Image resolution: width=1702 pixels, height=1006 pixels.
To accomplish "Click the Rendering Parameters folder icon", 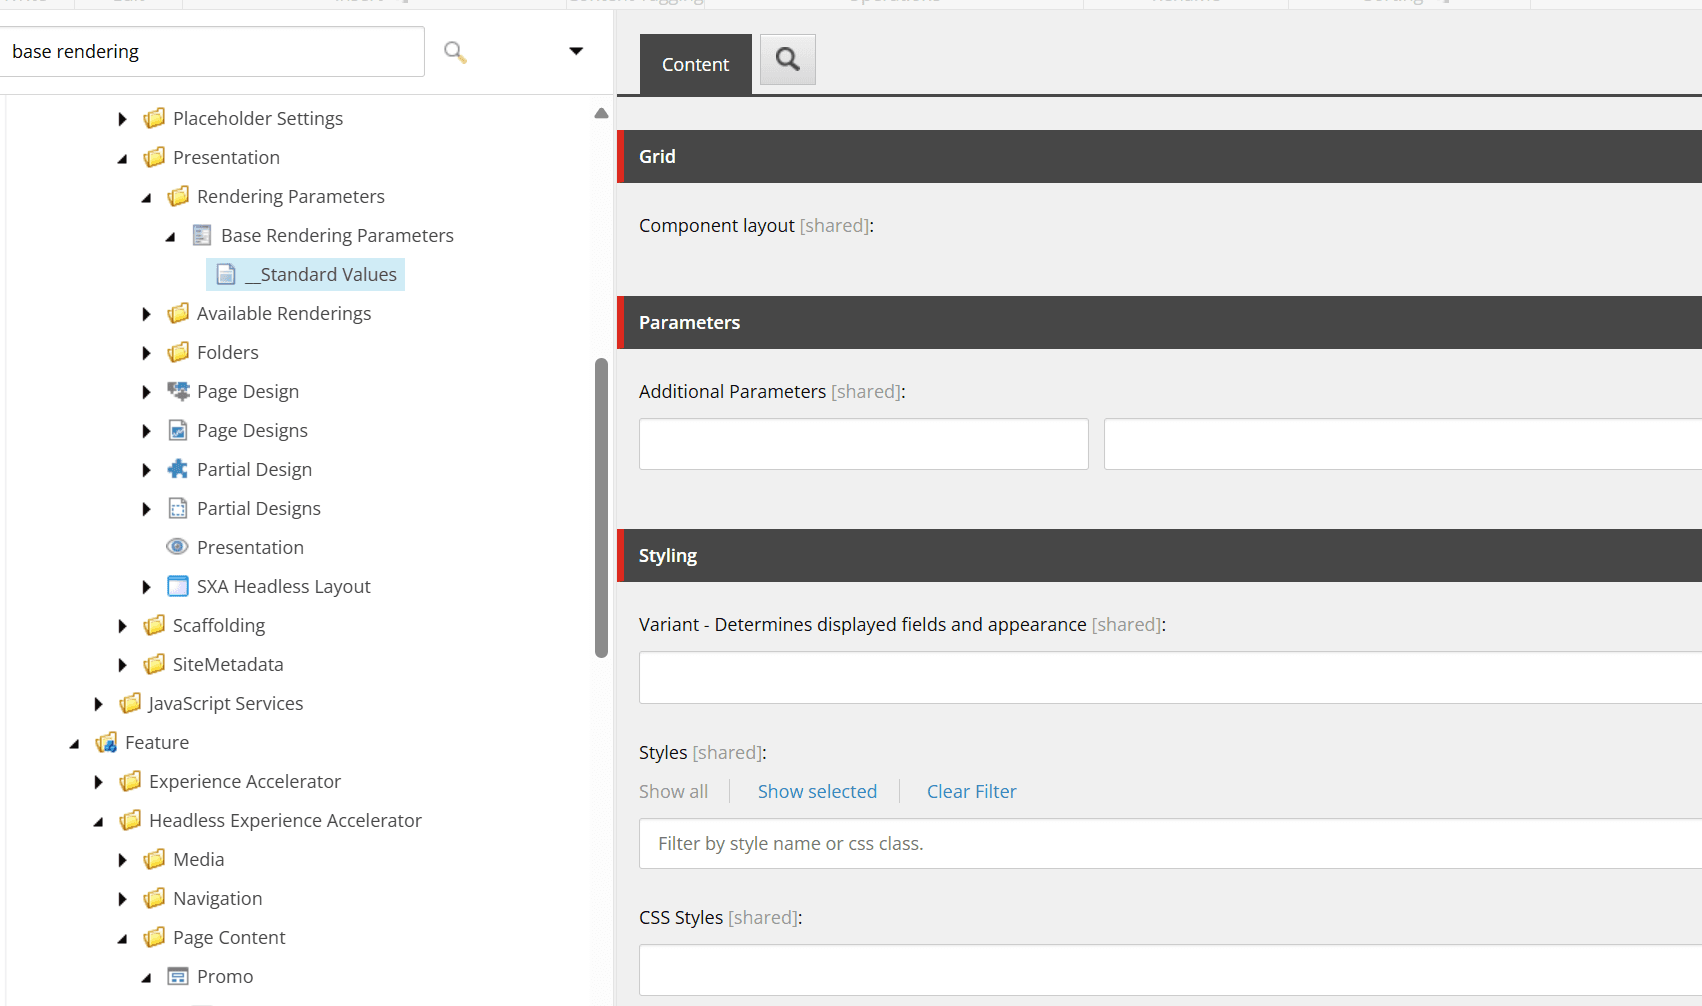I will 178,196.
